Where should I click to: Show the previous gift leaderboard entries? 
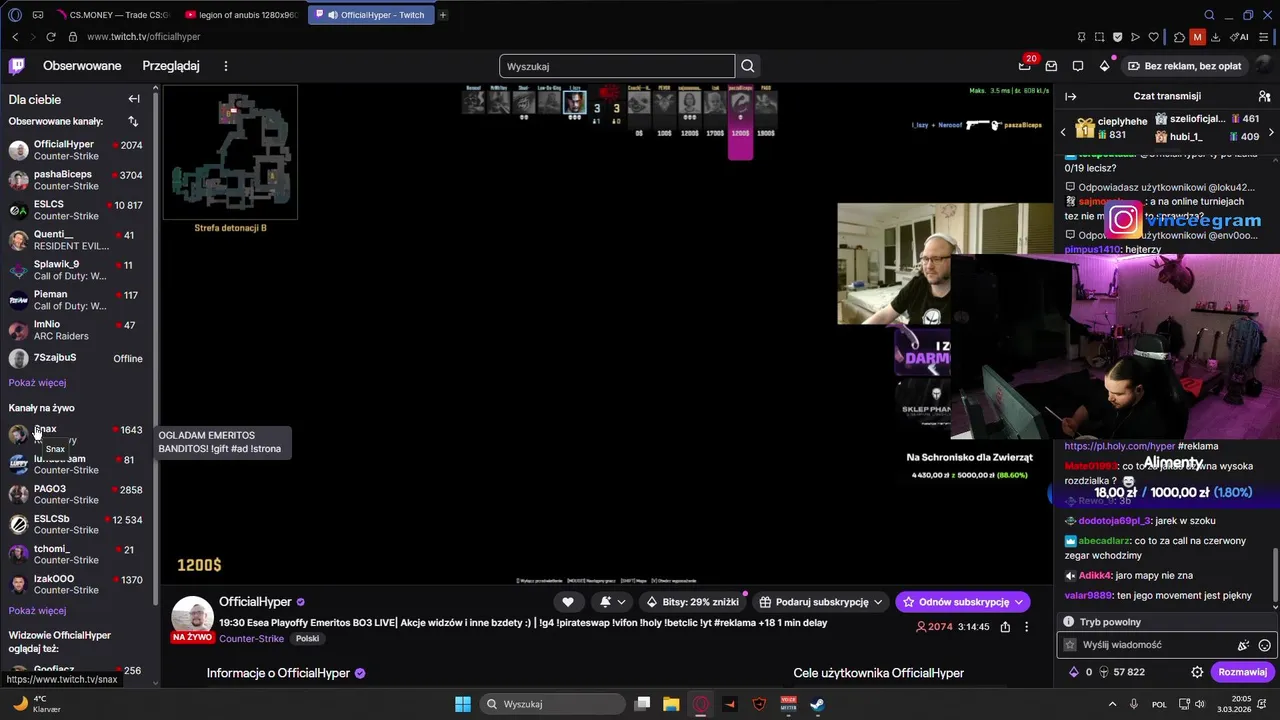pyautogui.click(x=1064, y=132)
